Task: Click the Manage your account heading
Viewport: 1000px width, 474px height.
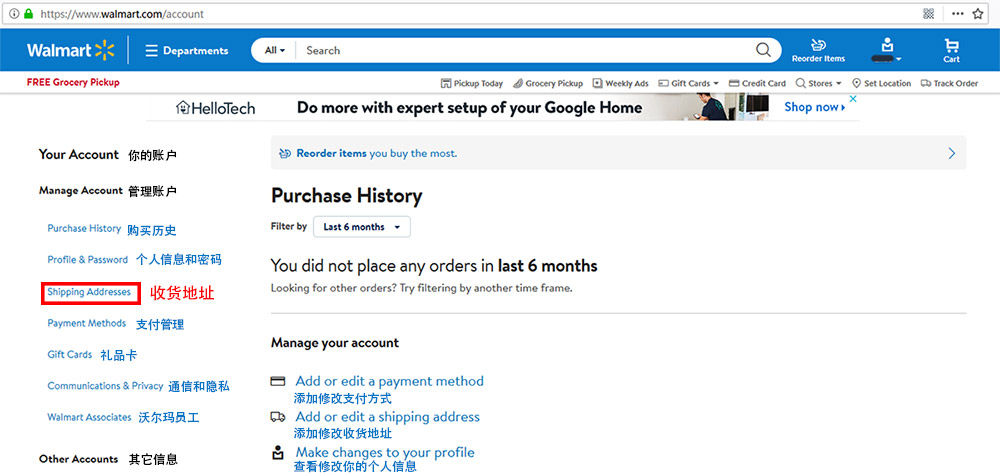Action: click(335, 343)
